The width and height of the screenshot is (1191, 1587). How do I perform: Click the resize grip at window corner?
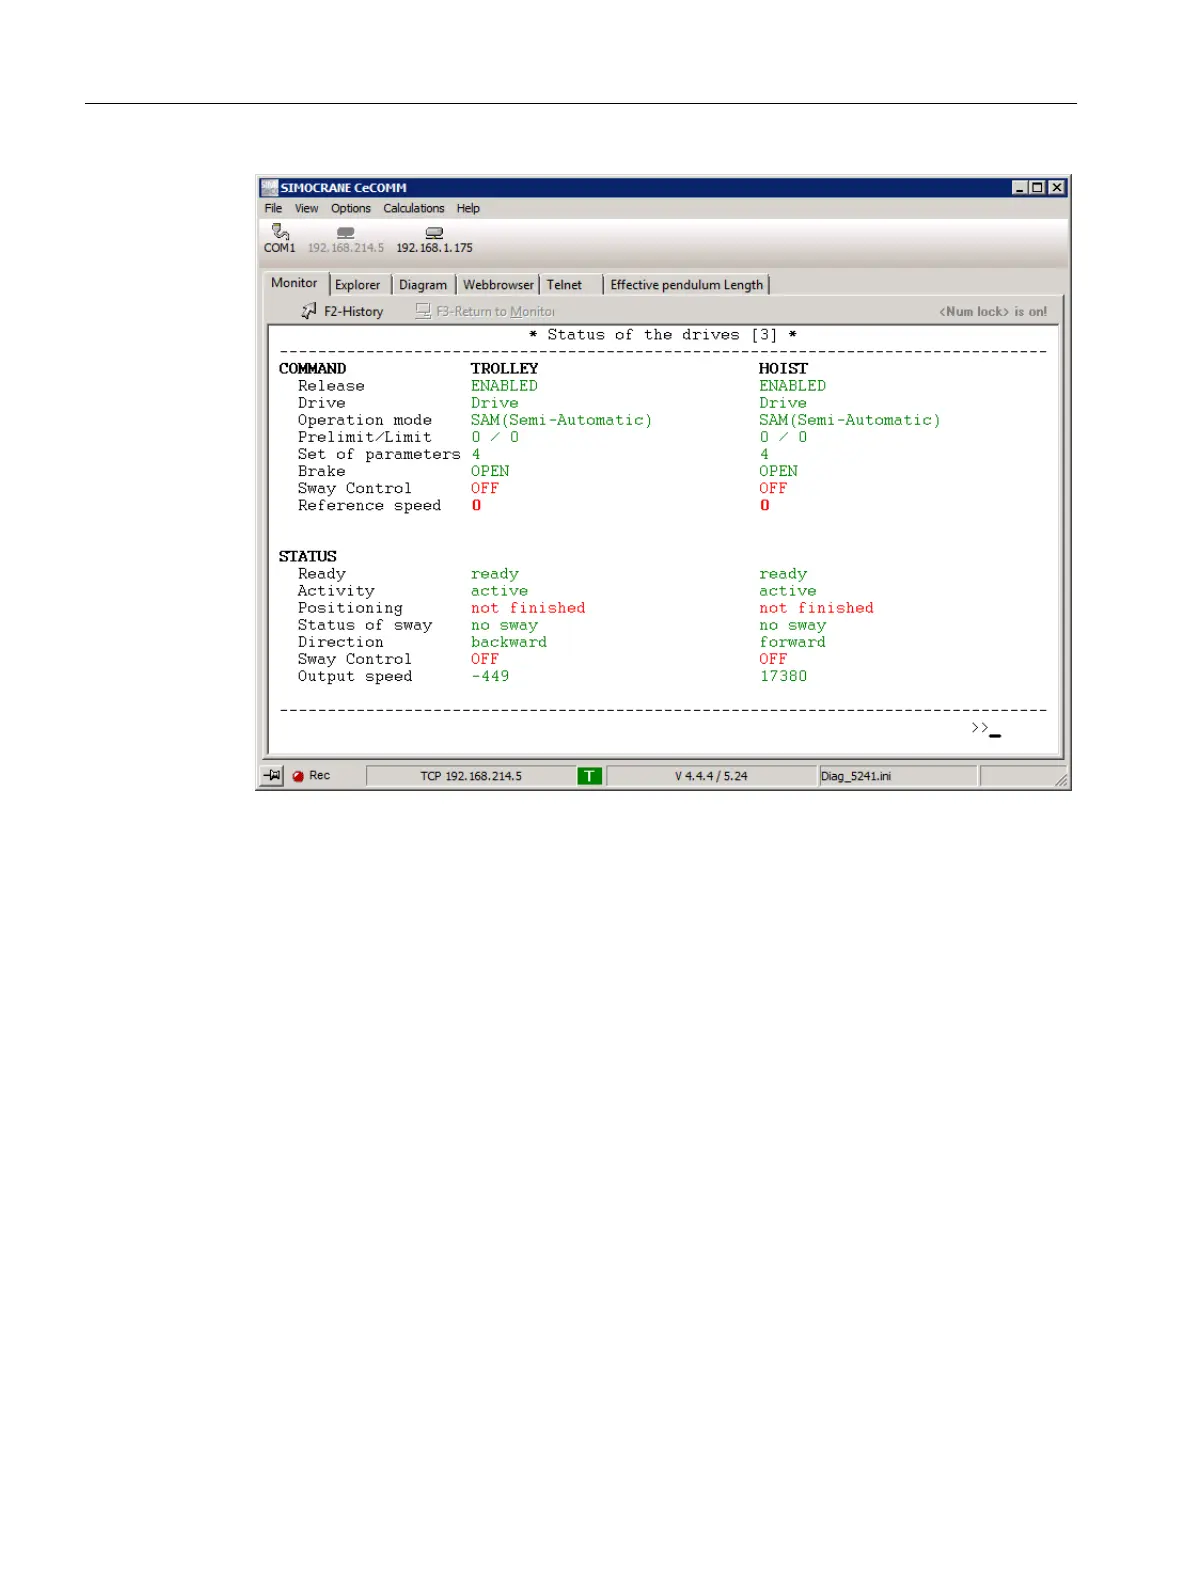tap(1061, 780)
